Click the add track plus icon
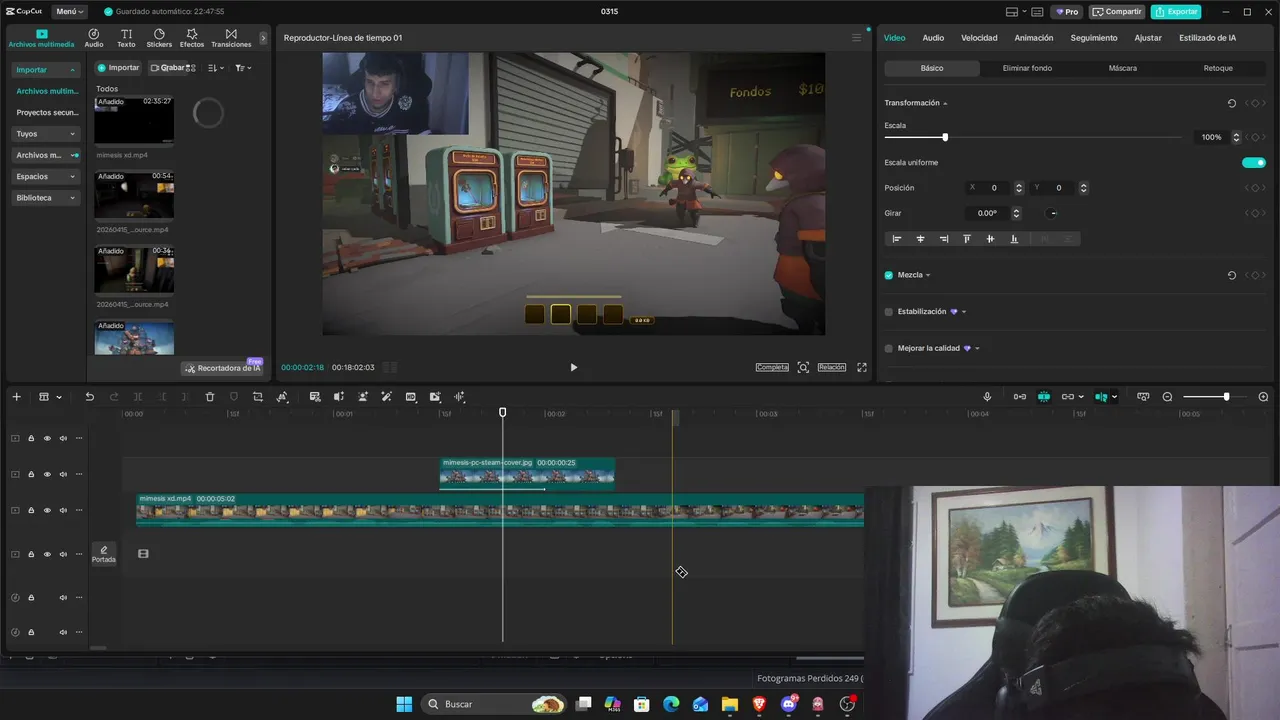1280x720 pixels. [x=16, y=397]
